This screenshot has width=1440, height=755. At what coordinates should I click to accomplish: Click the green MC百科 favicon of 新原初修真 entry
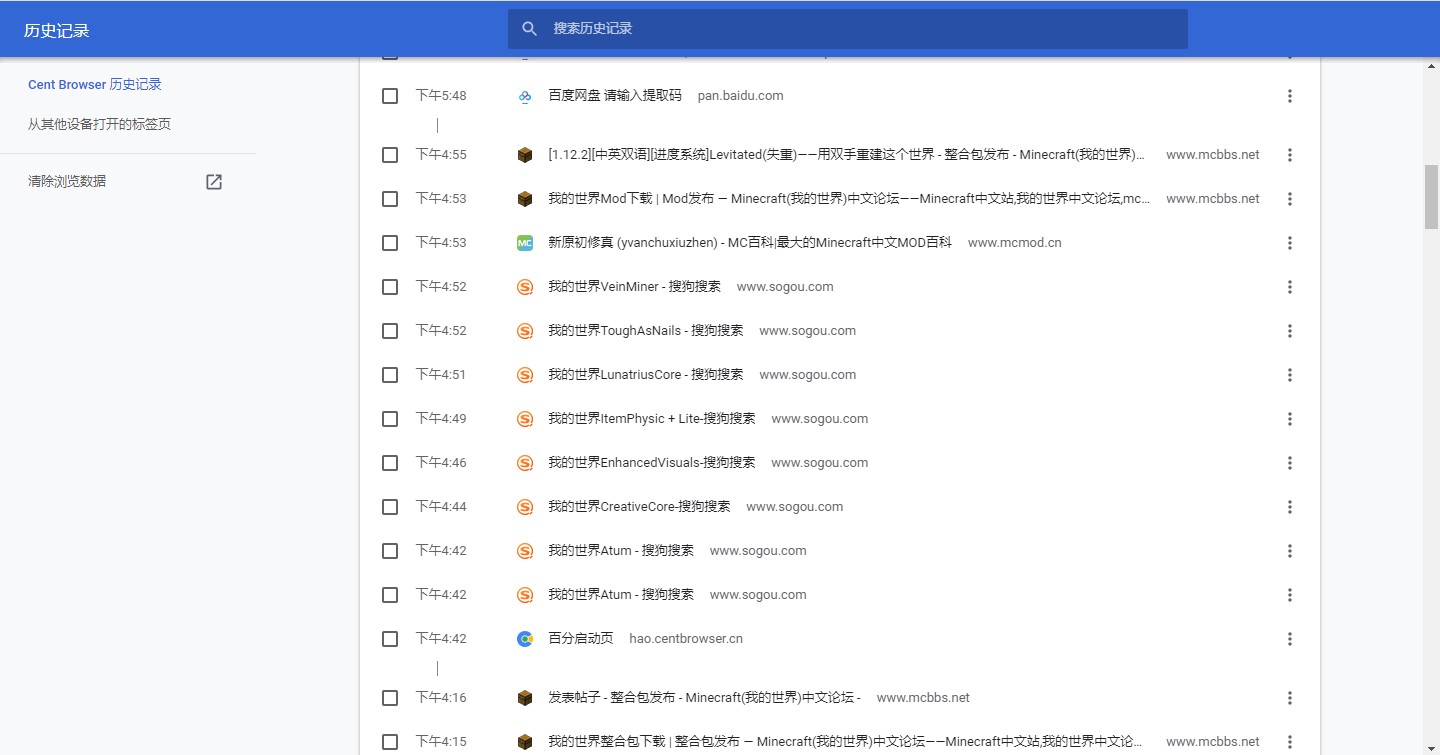pos(525,243)
